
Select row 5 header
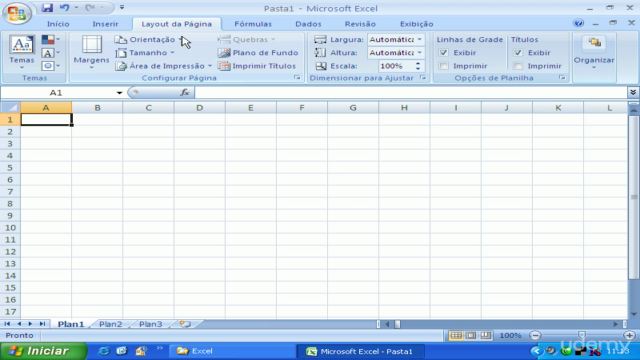pyautogui.click(x=10, y=168)
